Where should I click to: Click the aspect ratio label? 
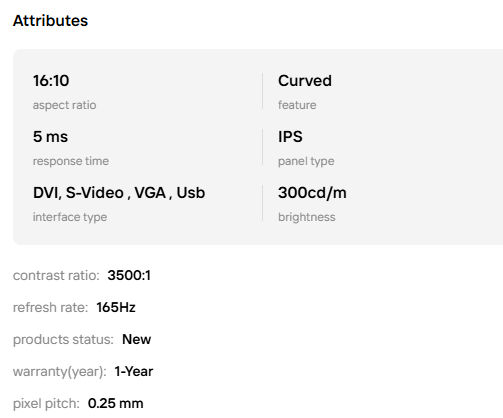click(x=64, y=105)
